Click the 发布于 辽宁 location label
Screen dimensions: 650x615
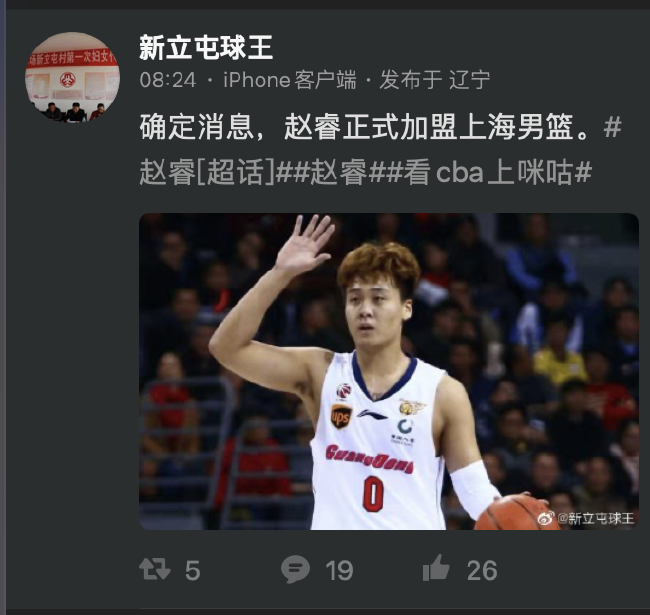(435, 80)
